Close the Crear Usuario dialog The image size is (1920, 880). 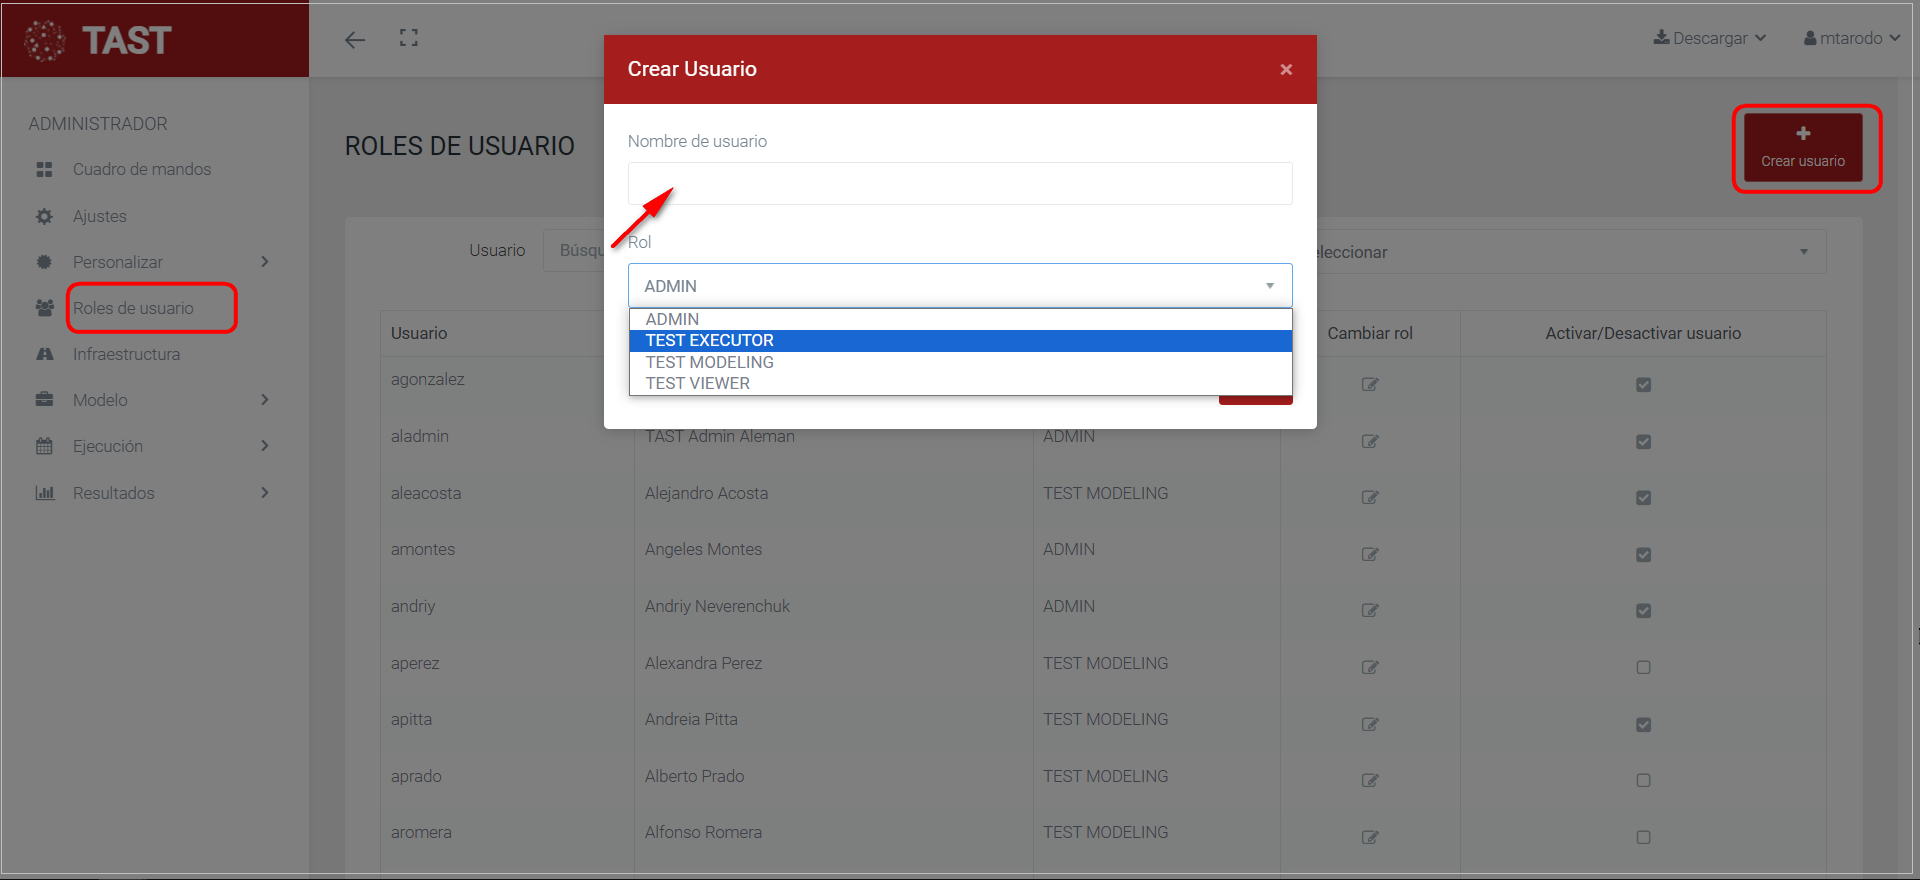pos(1286,69)
